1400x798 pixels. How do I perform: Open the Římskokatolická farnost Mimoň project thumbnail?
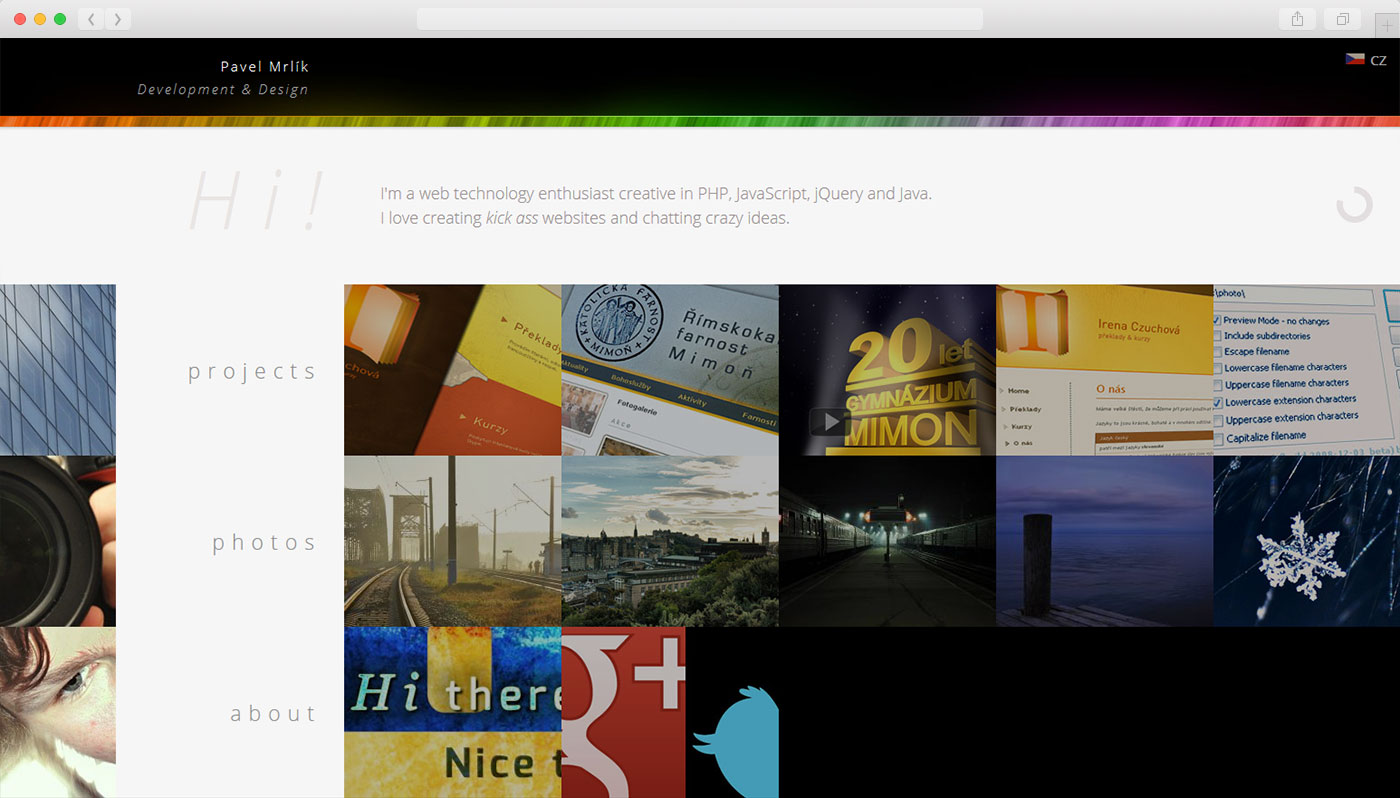coord(669,370)
